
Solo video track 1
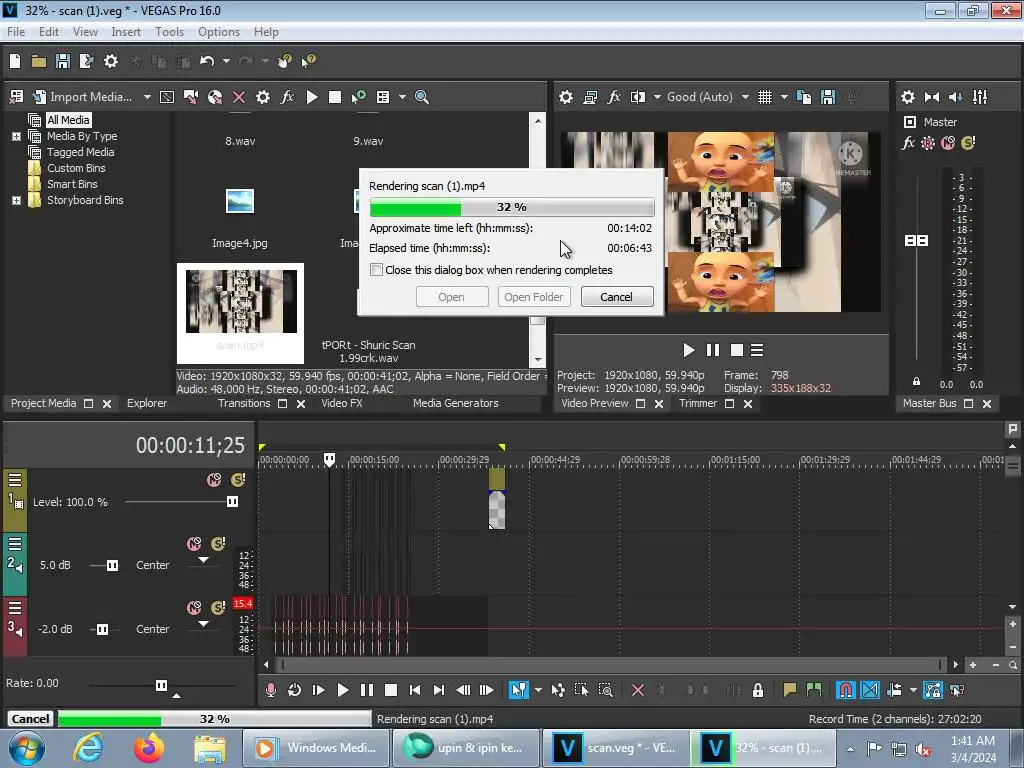tap(238, 480)
